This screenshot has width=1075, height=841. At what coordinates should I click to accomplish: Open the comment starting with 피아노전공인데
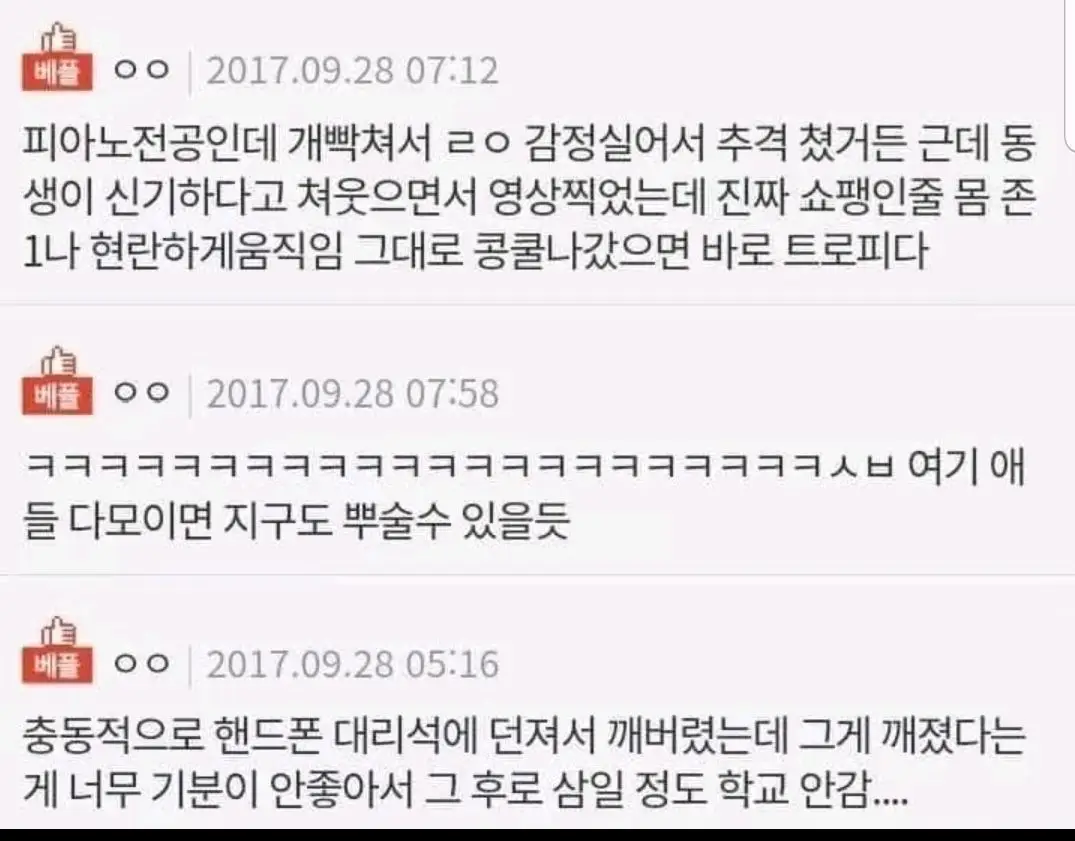[529, 197]
